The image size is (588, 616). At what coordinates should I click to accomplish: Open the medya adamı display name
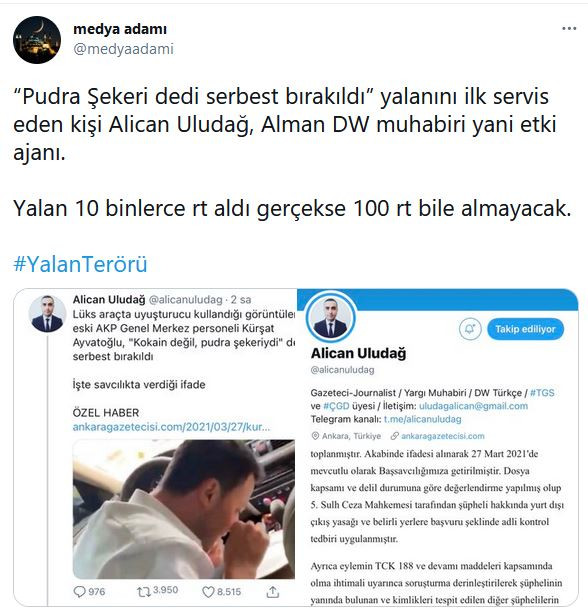(x=120, y=29)
